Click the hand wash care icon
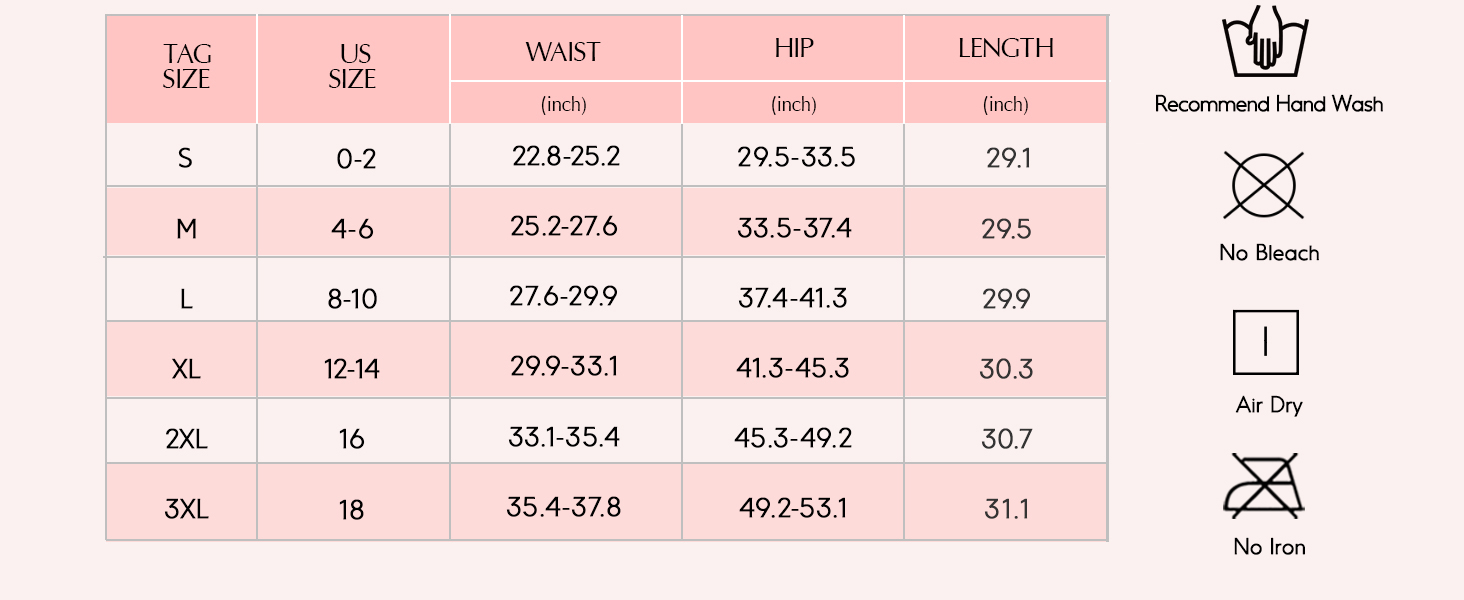This screenshot has height=600, width=1464. [1265, 42]
